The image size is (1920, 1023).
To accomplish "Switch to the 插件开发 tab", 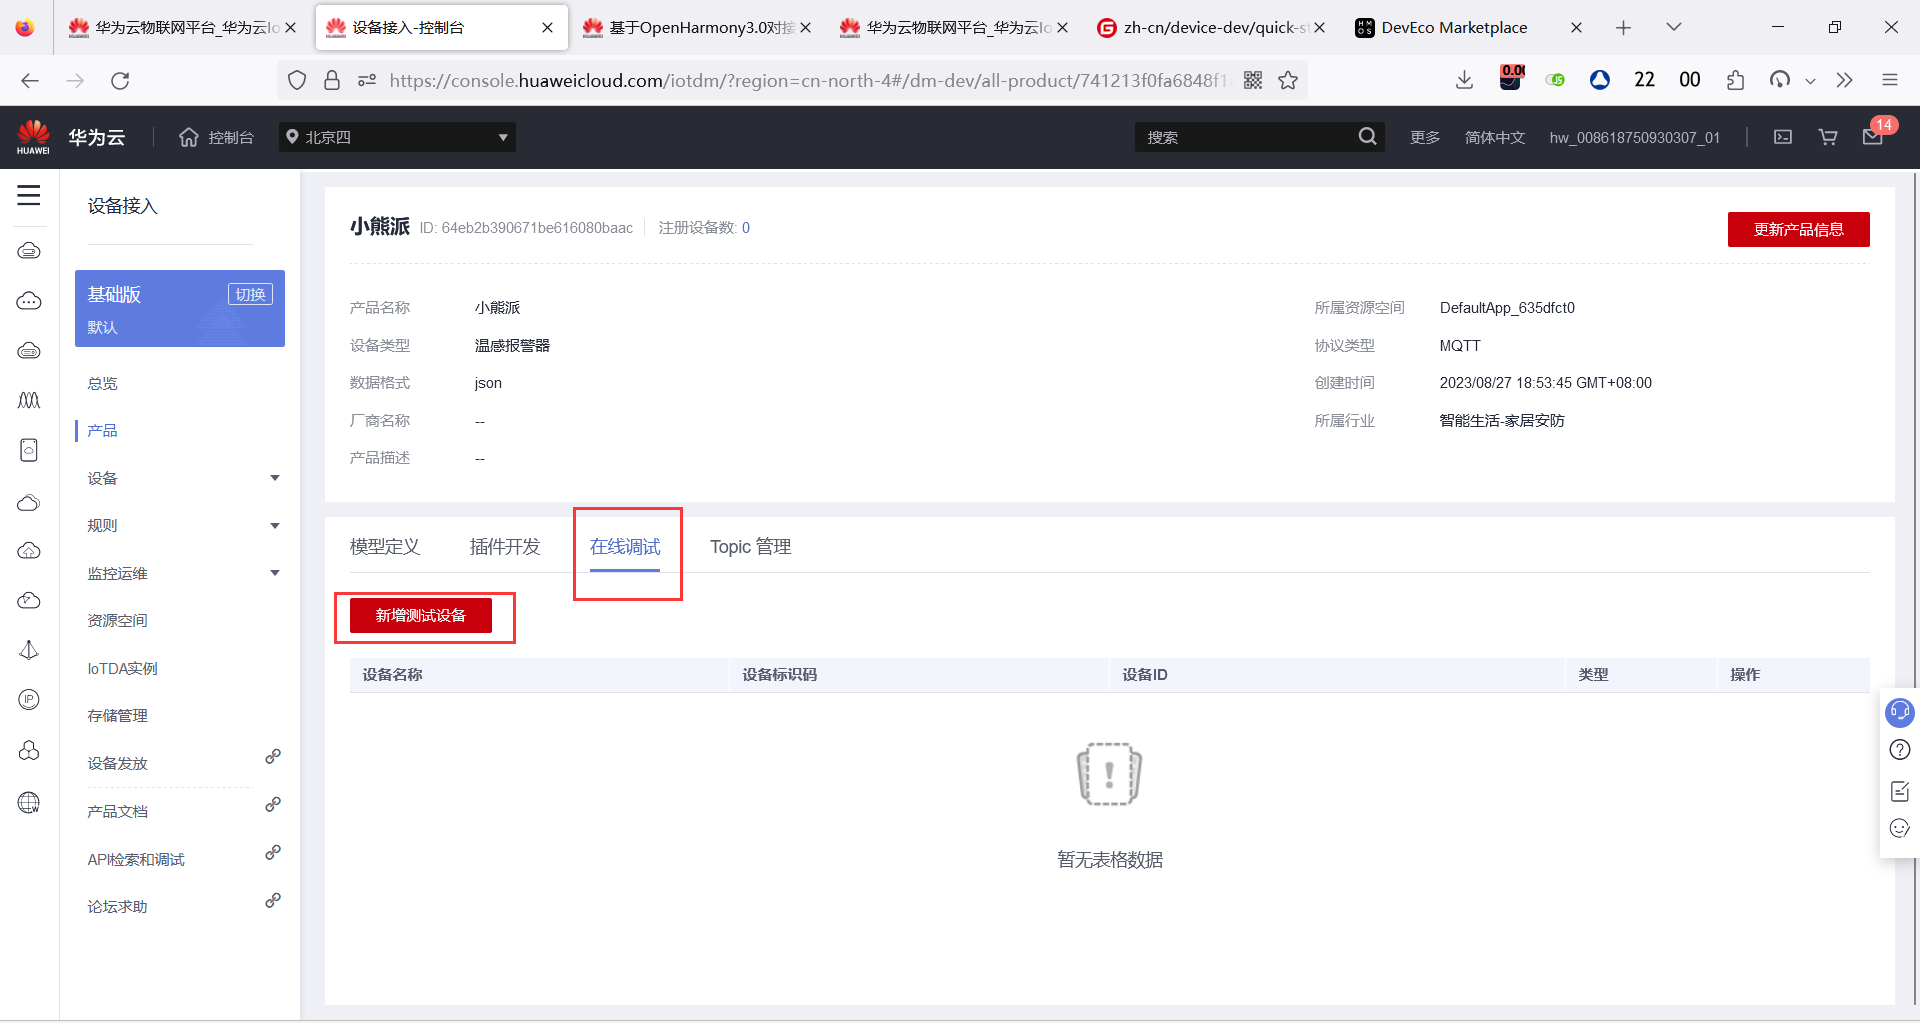I will click(x=505, y=547).
